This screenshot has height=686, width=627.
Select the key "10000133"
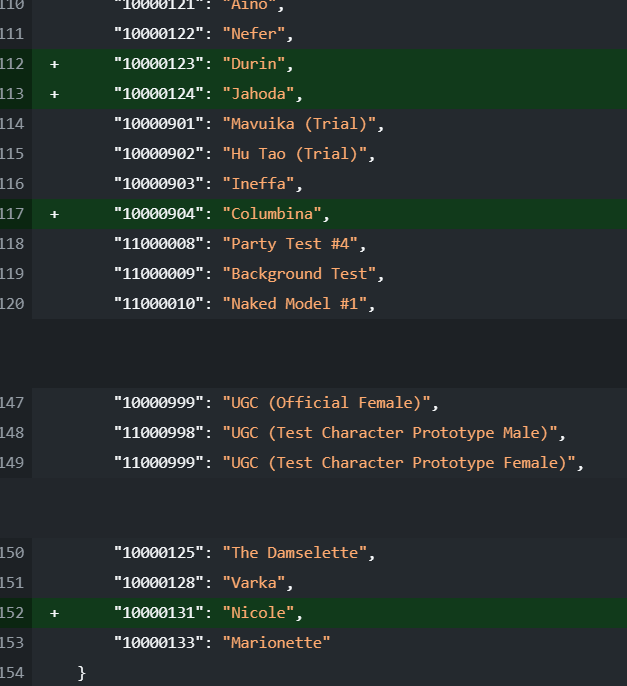(158, 643)
